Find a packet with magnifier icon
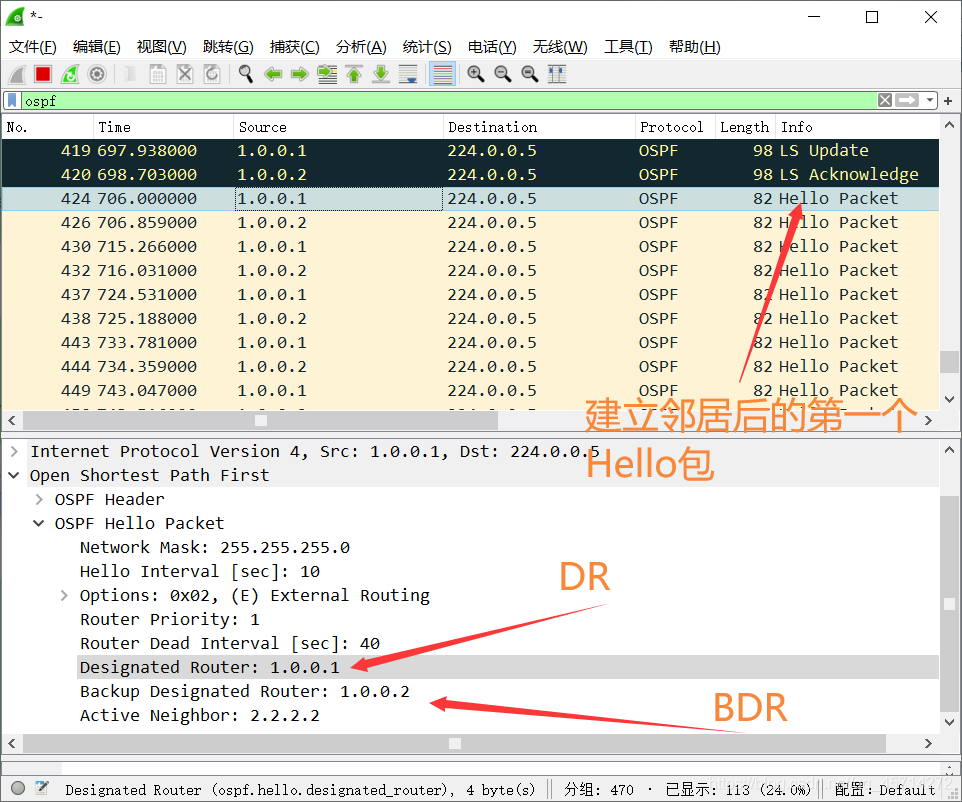Viewport: 962px width, 802px height. pyautogui.click(x=245, y=74)
